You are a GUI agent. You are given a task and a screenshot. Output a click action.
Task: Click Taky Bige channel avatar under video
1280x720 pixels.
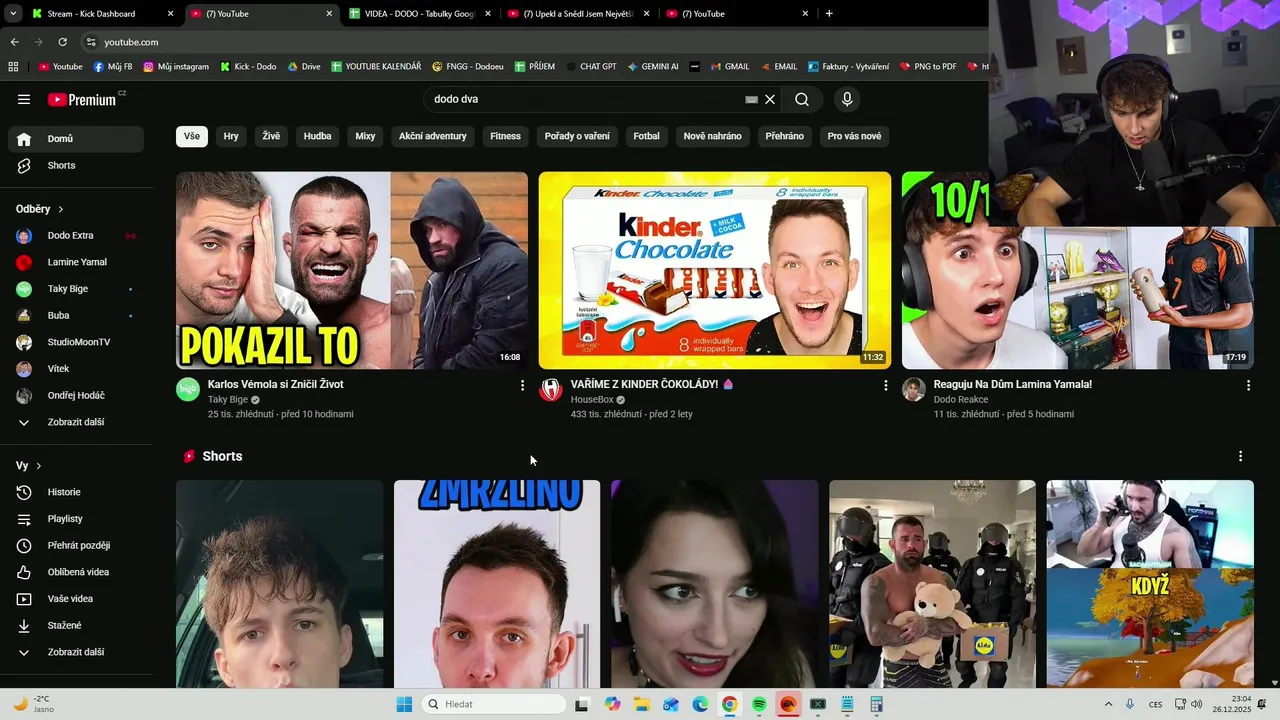coord(188,390)
